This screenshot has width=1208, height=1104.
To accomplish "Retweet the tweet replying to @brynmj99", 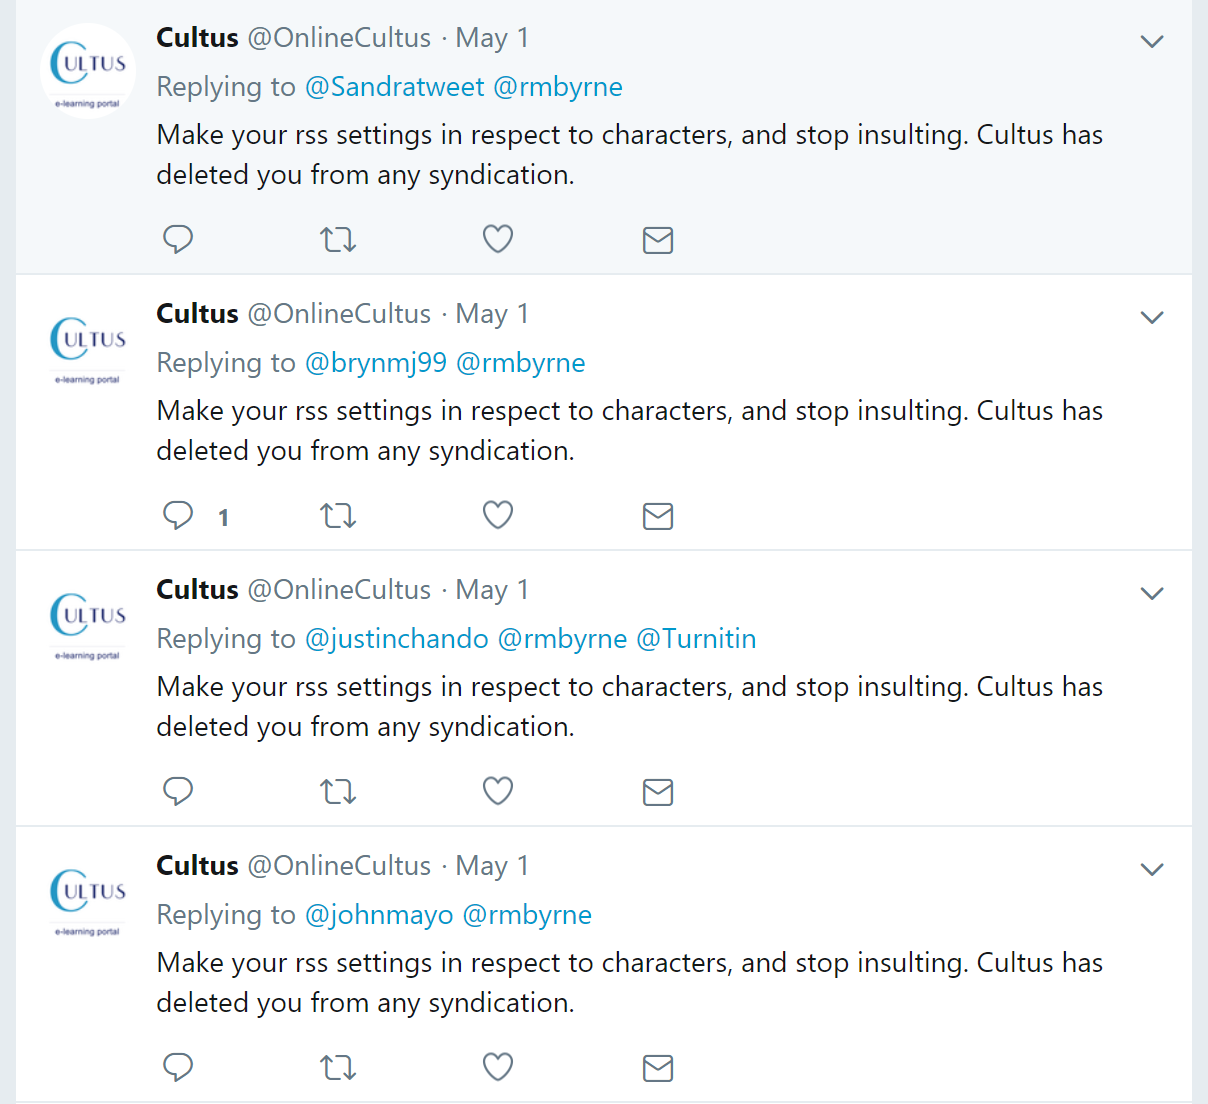I will click(x=338, y=516).
